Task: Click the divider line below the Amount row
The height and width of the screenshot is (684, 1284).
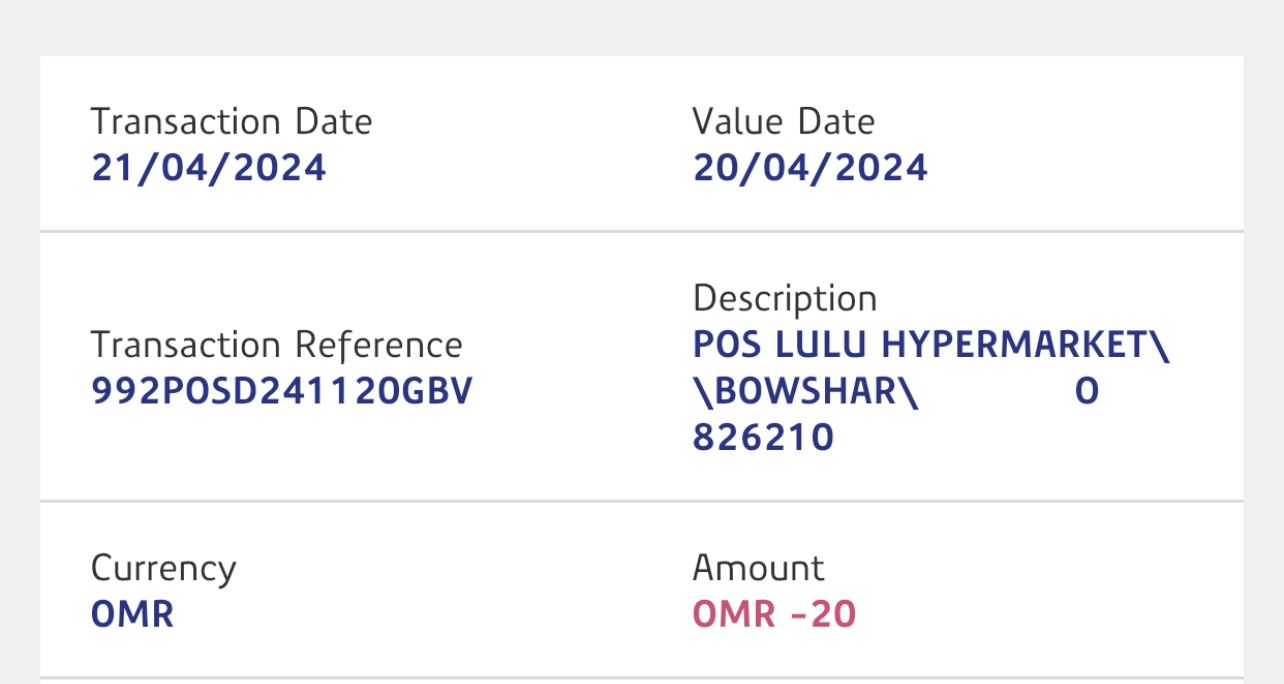Action: click(x=641, y=678)
